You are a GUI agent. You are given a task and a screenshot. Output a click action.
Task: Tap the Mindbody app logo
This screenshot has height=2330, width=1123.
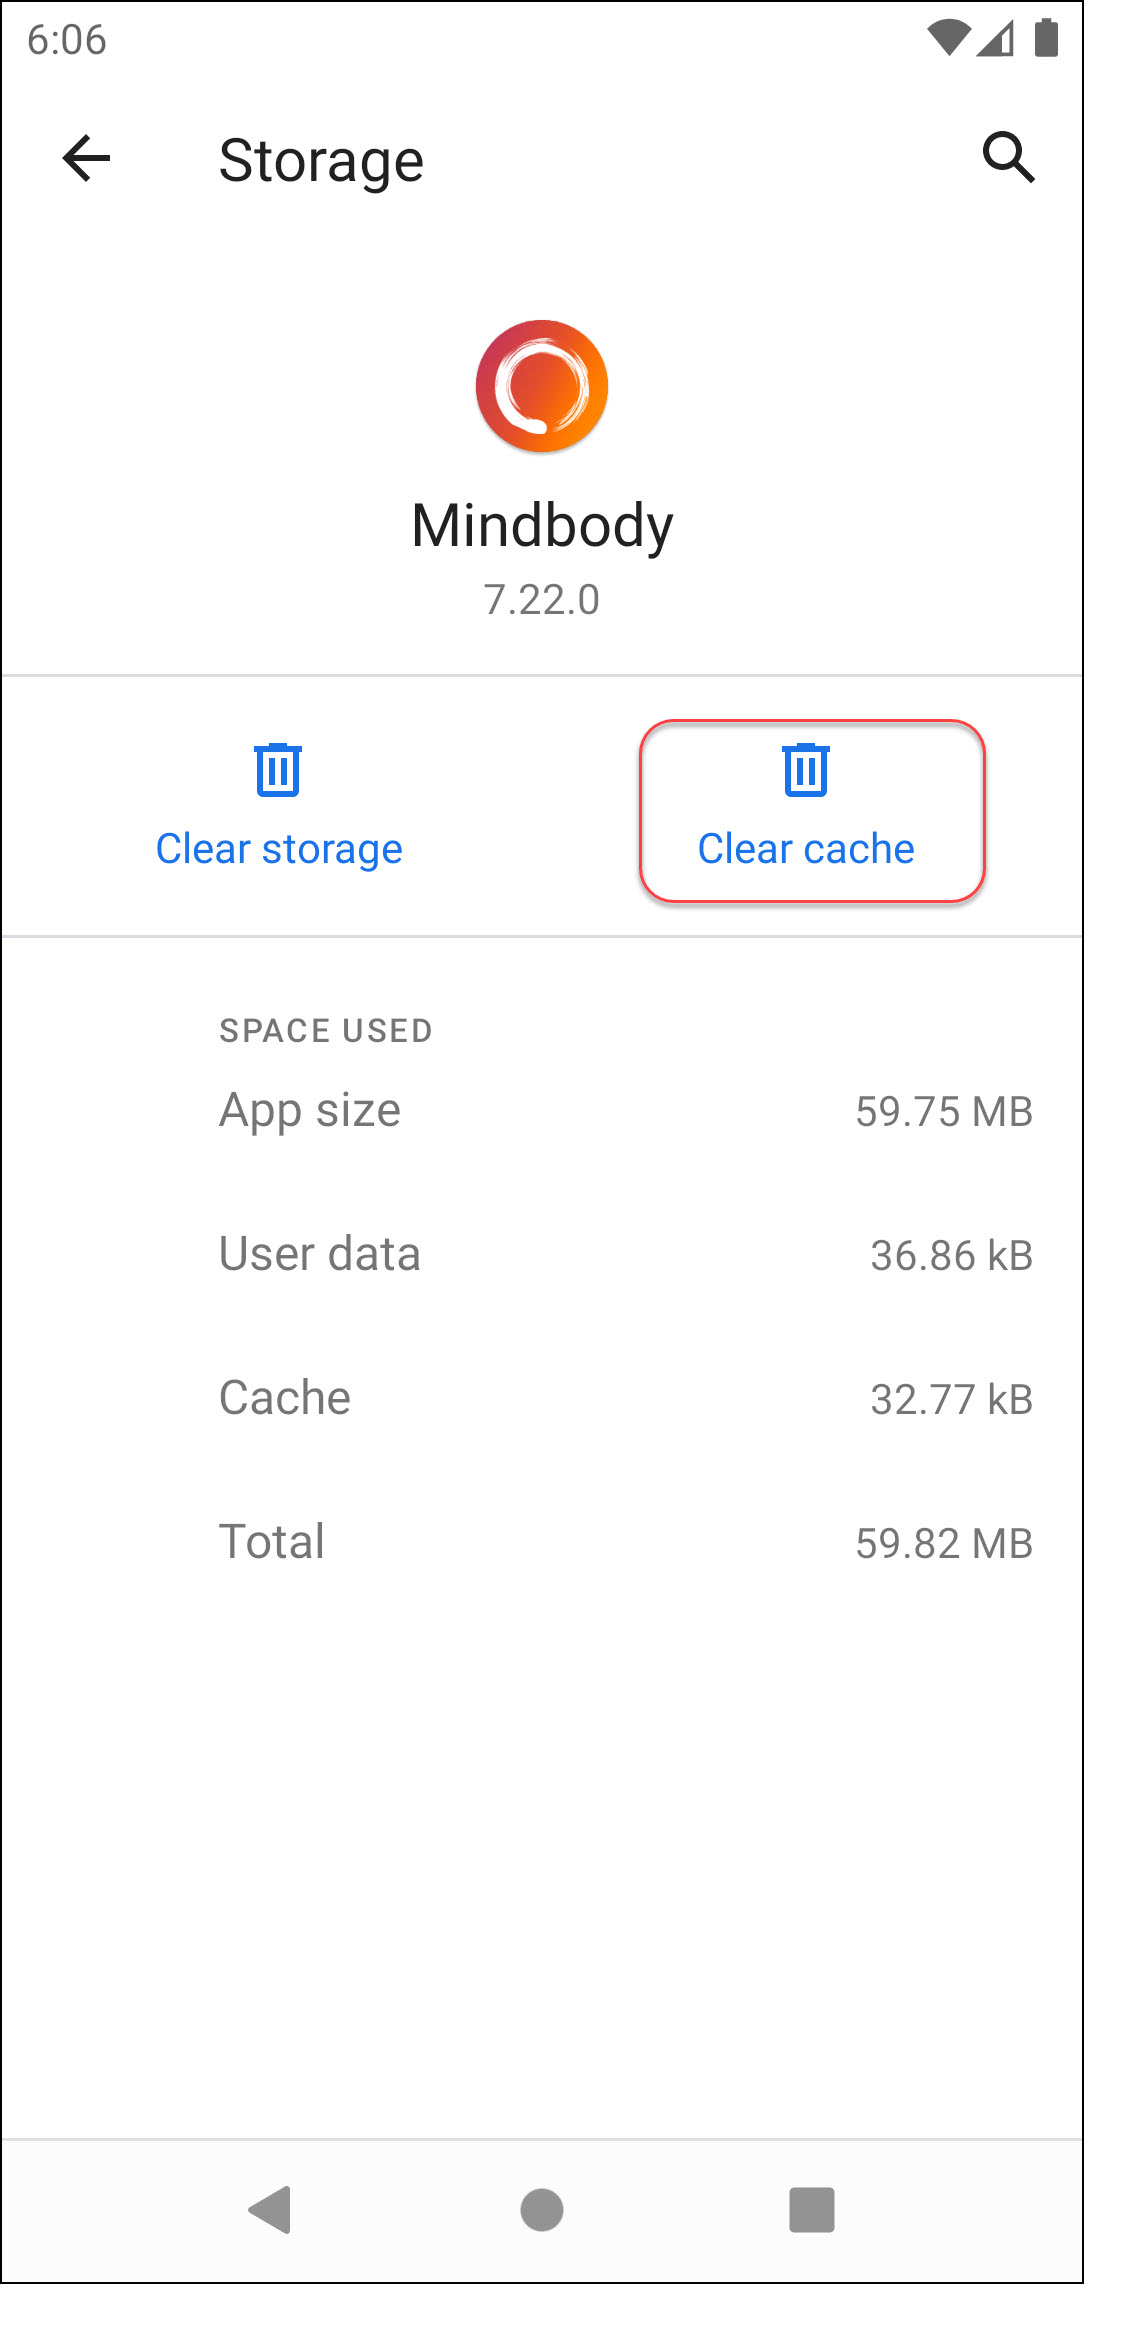tap(542, 386)
